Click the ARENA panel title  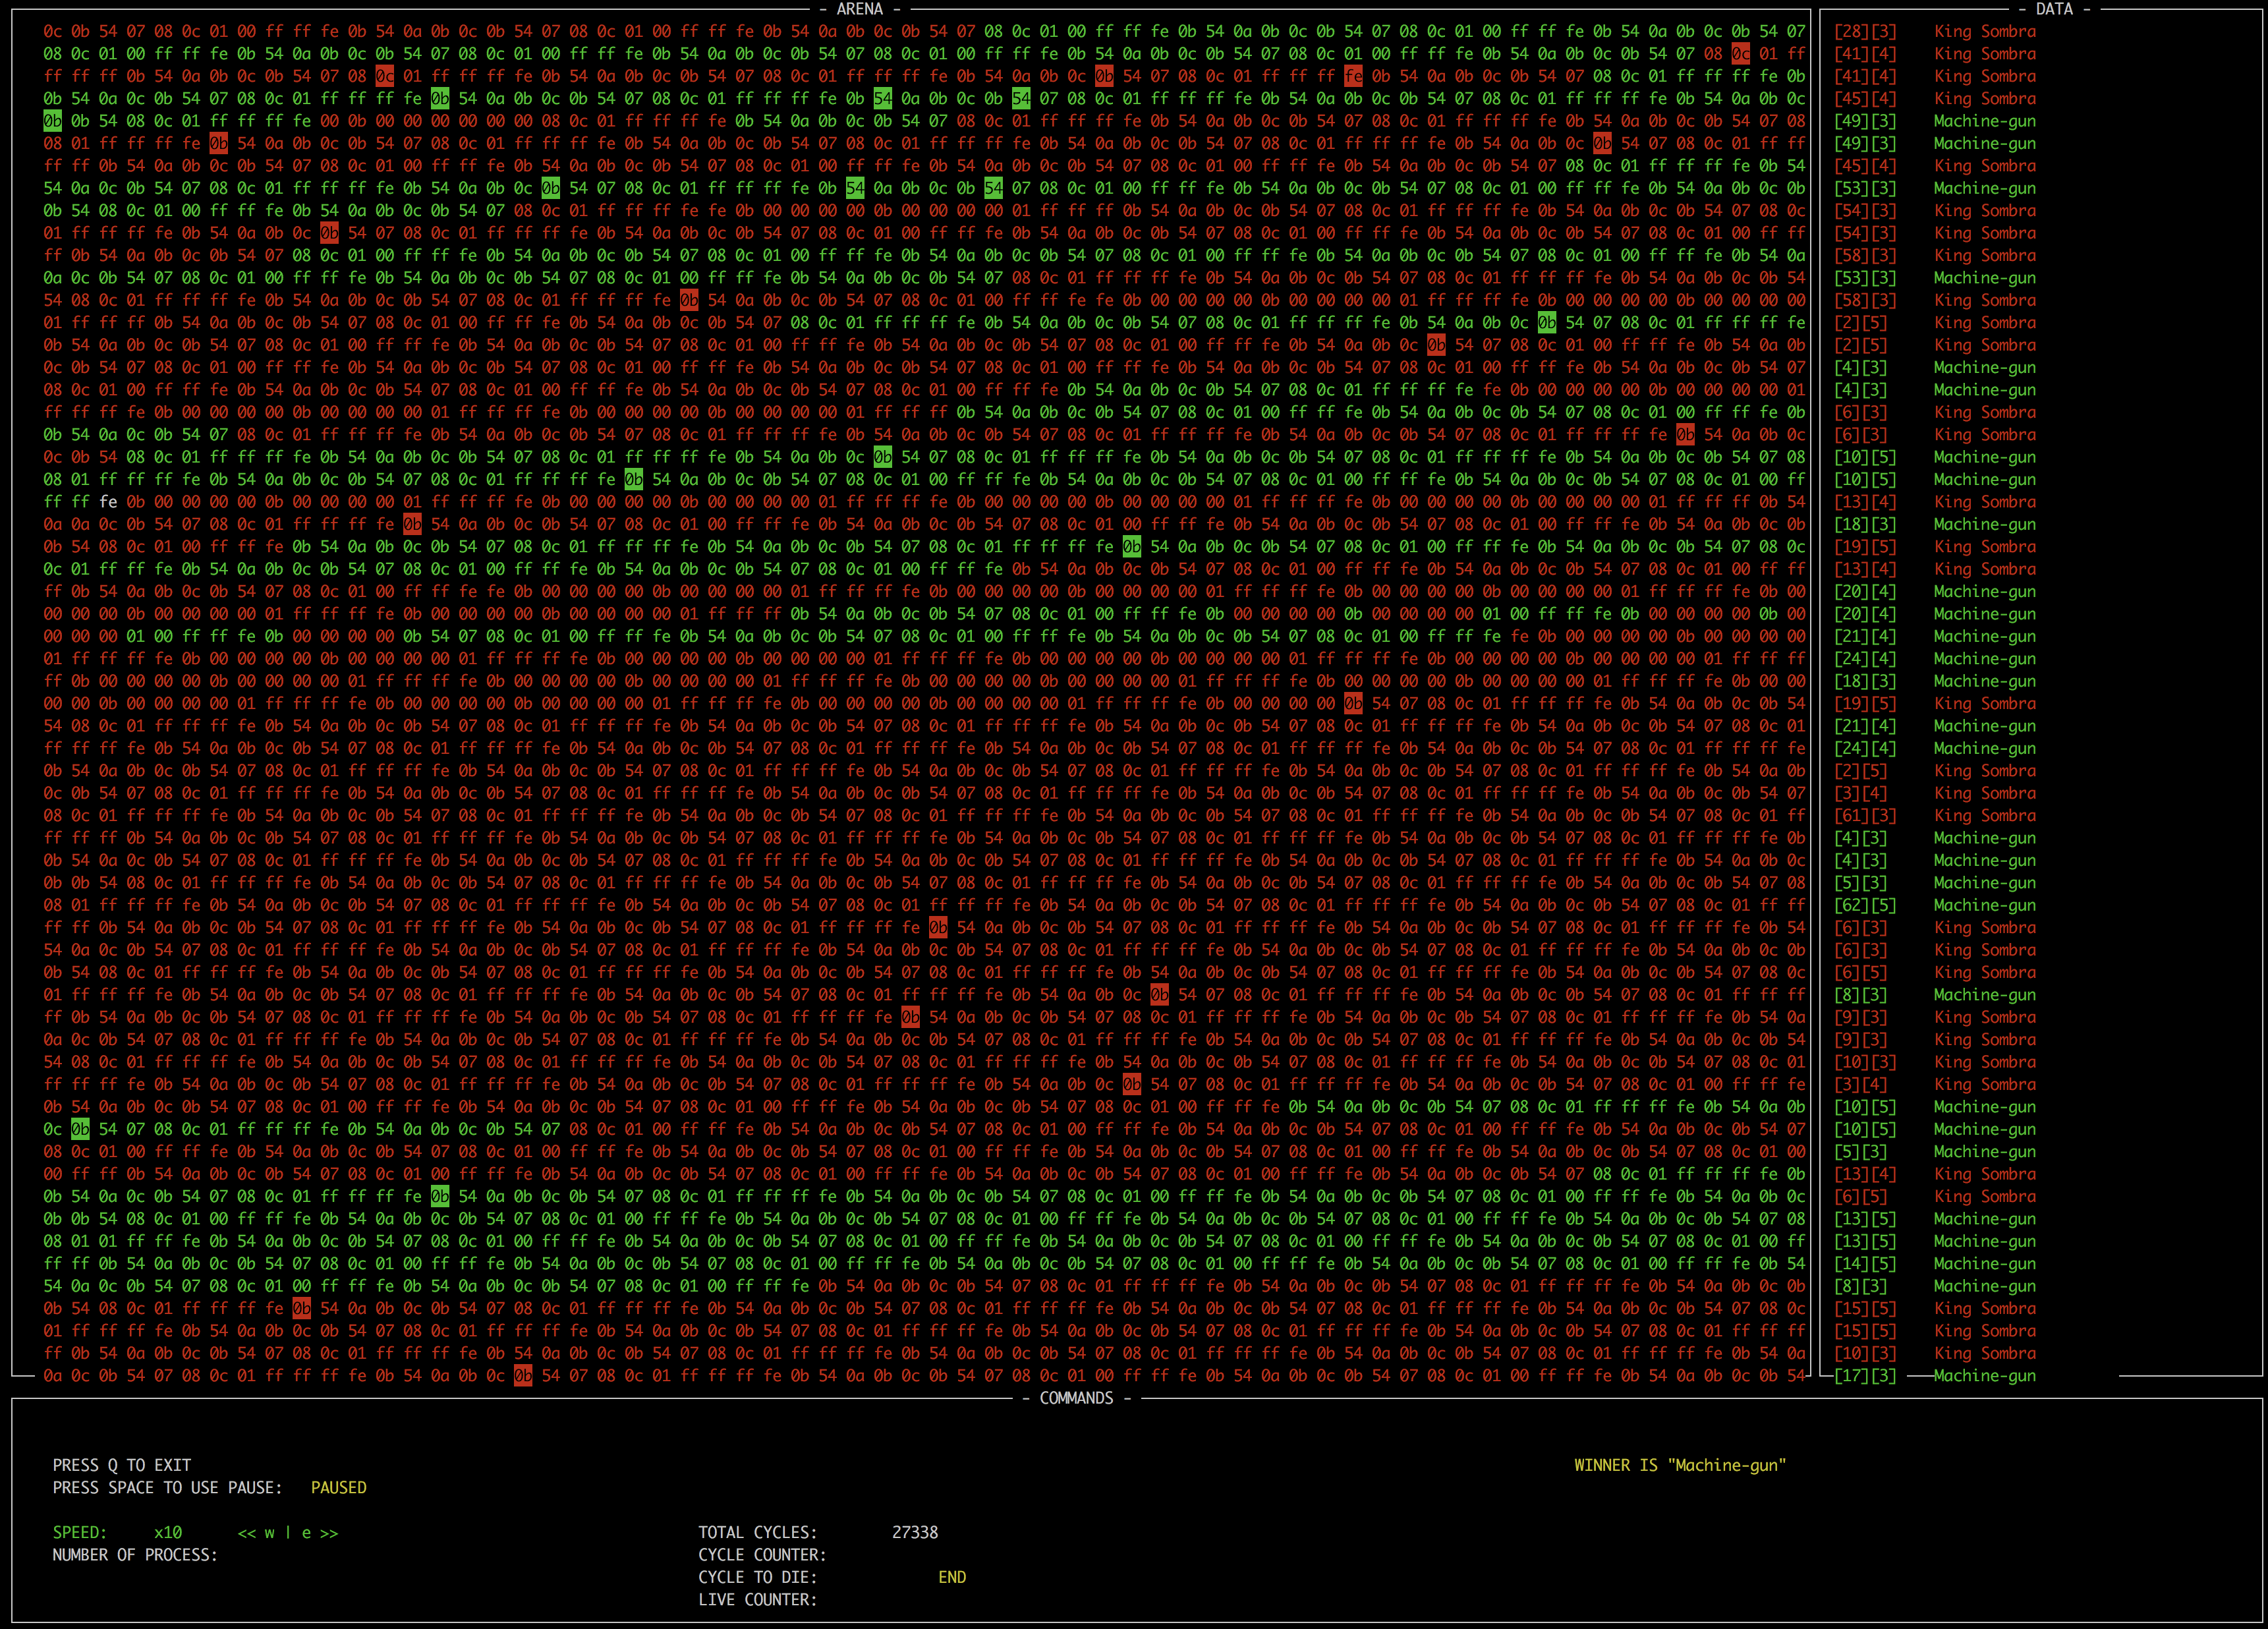point(859,9)
